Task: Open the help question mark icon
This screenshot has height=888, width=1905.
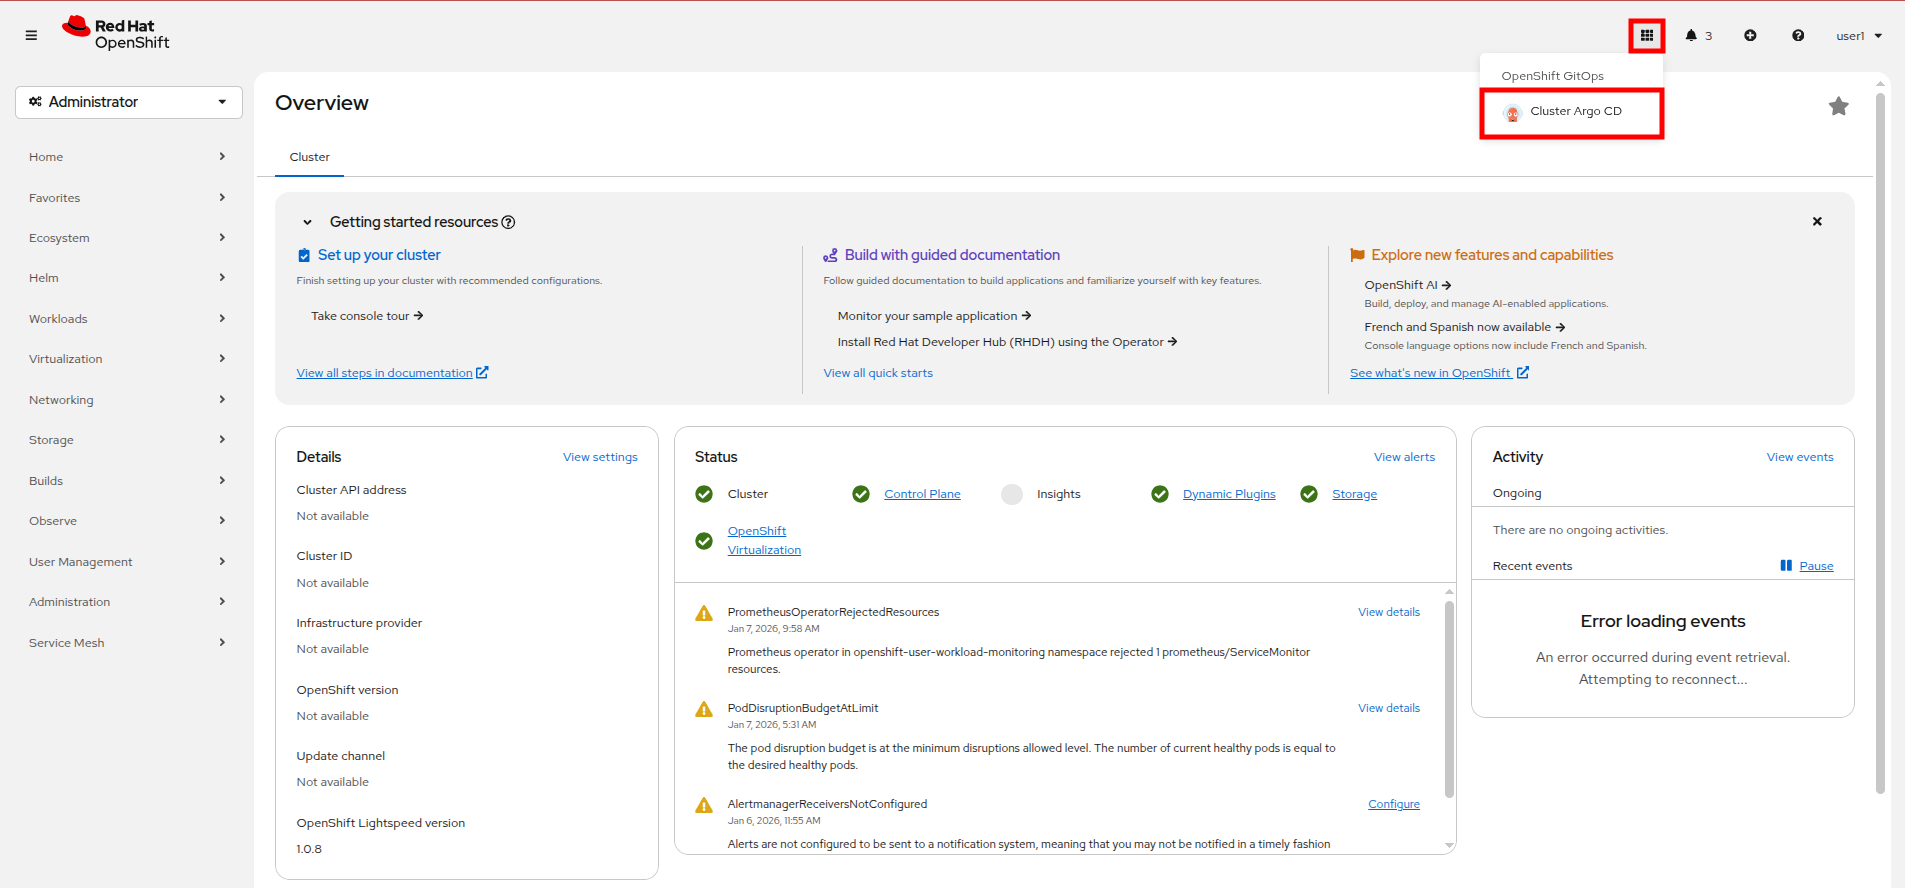Action: point(1798,36)
